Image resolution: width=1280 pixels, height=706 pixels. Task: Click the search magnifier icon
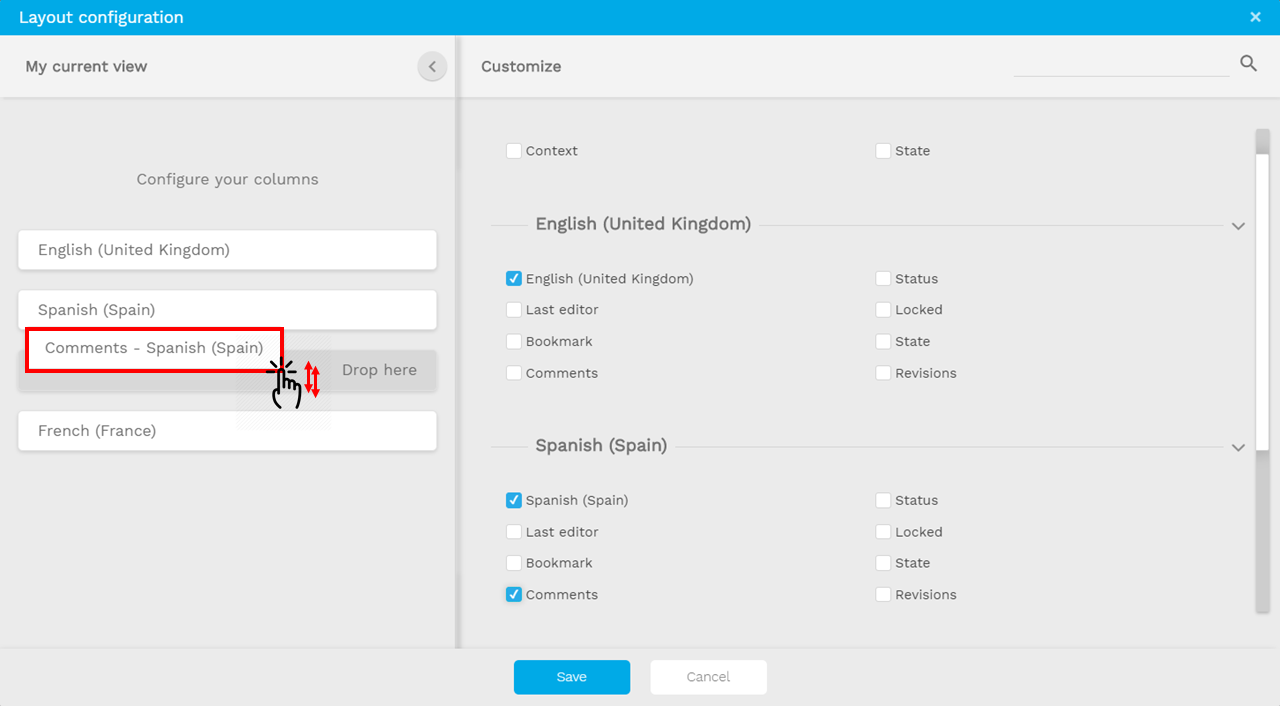pyautogui.click(x=1248, y=64)
